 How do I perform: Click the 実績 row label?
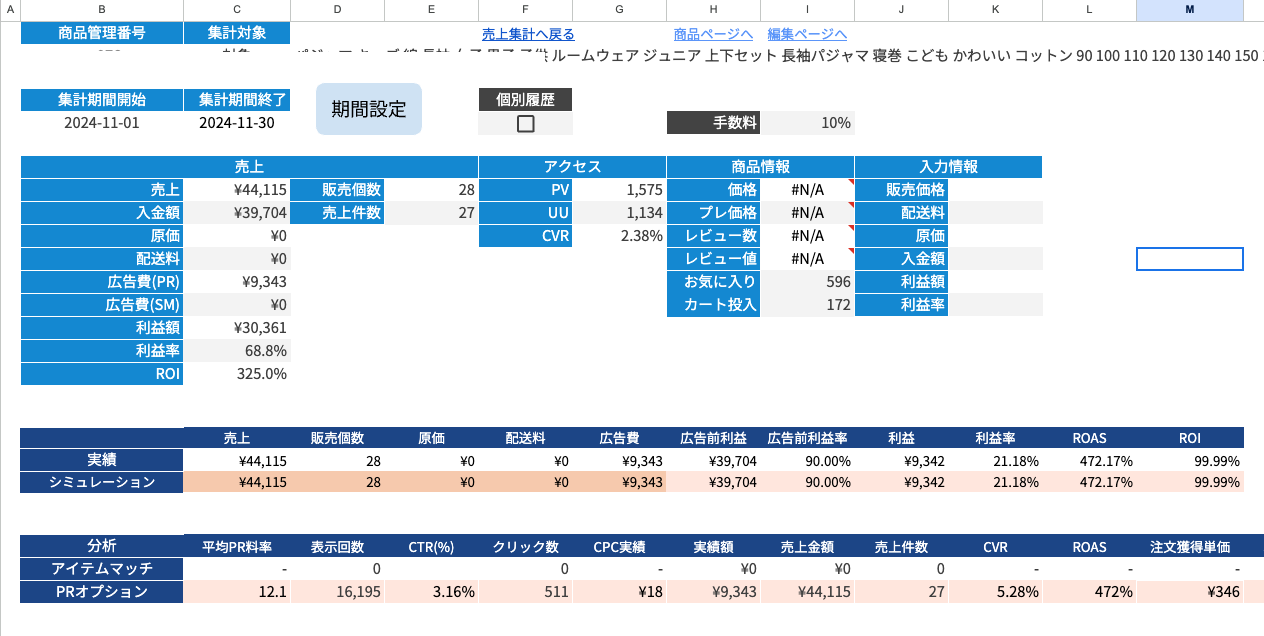coord(102,460)
